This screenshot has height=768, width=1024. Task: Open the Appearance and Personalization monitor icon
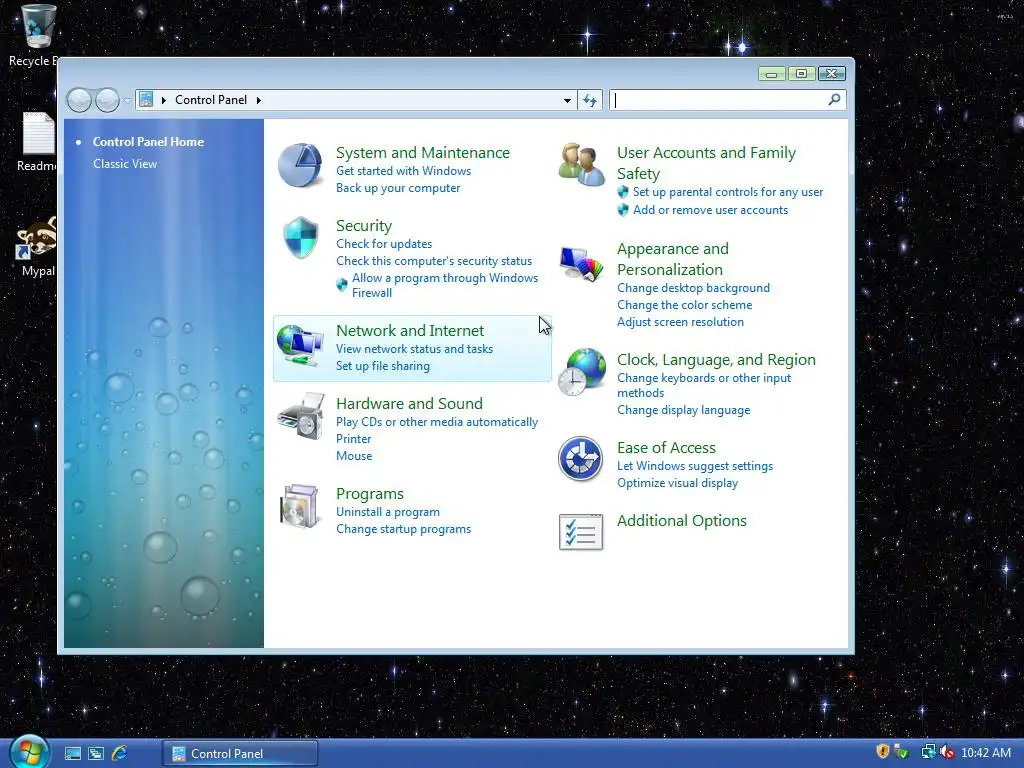pos(581,264)
